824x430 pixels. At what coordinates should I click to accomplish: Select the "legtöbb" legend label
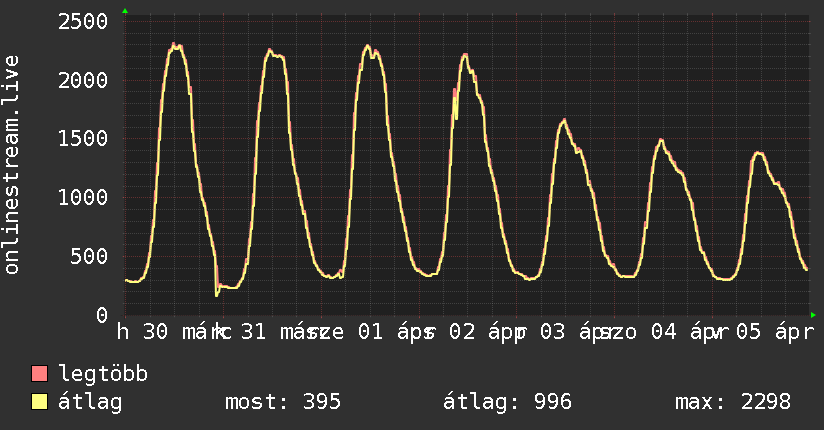point(104,374)
